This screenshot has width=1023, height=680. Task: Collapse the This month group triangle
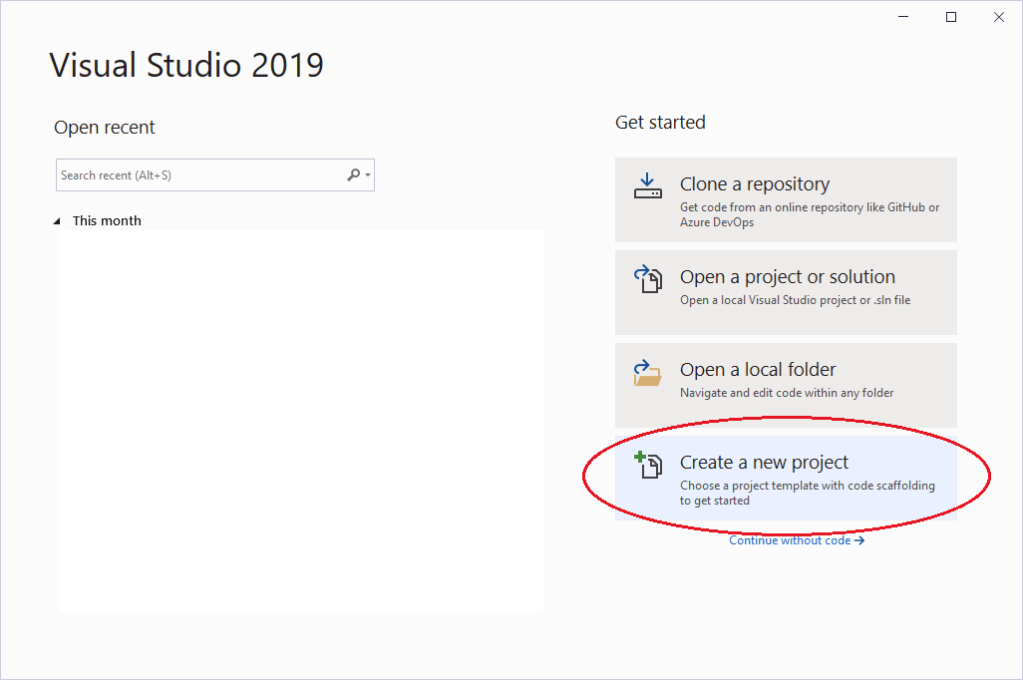57,221
